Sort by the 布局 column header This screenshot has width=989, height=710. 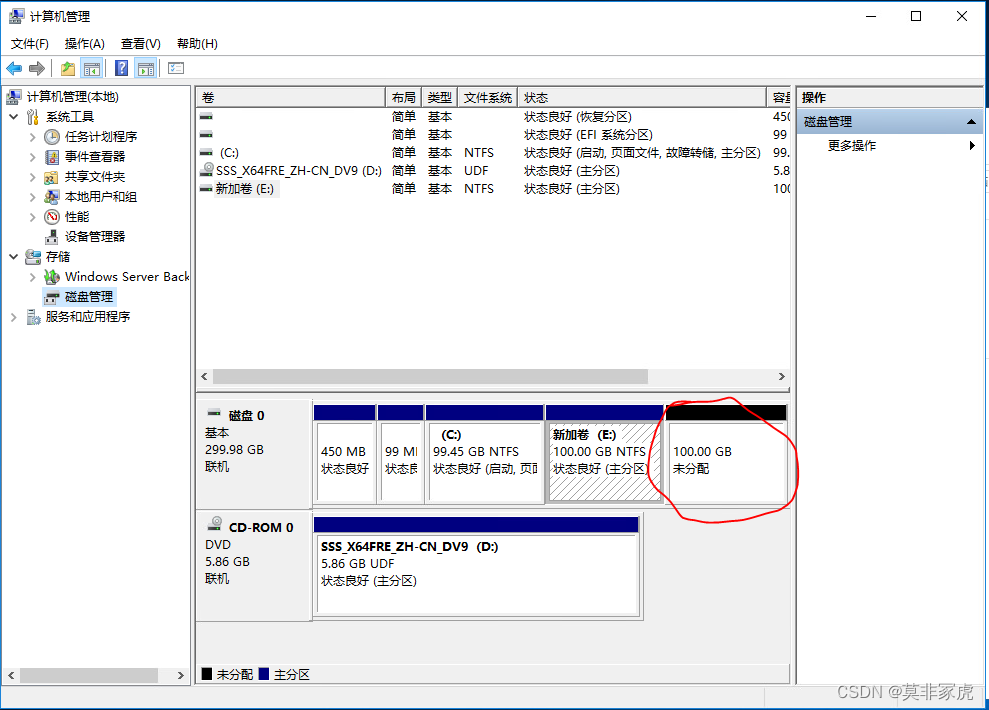404,98
